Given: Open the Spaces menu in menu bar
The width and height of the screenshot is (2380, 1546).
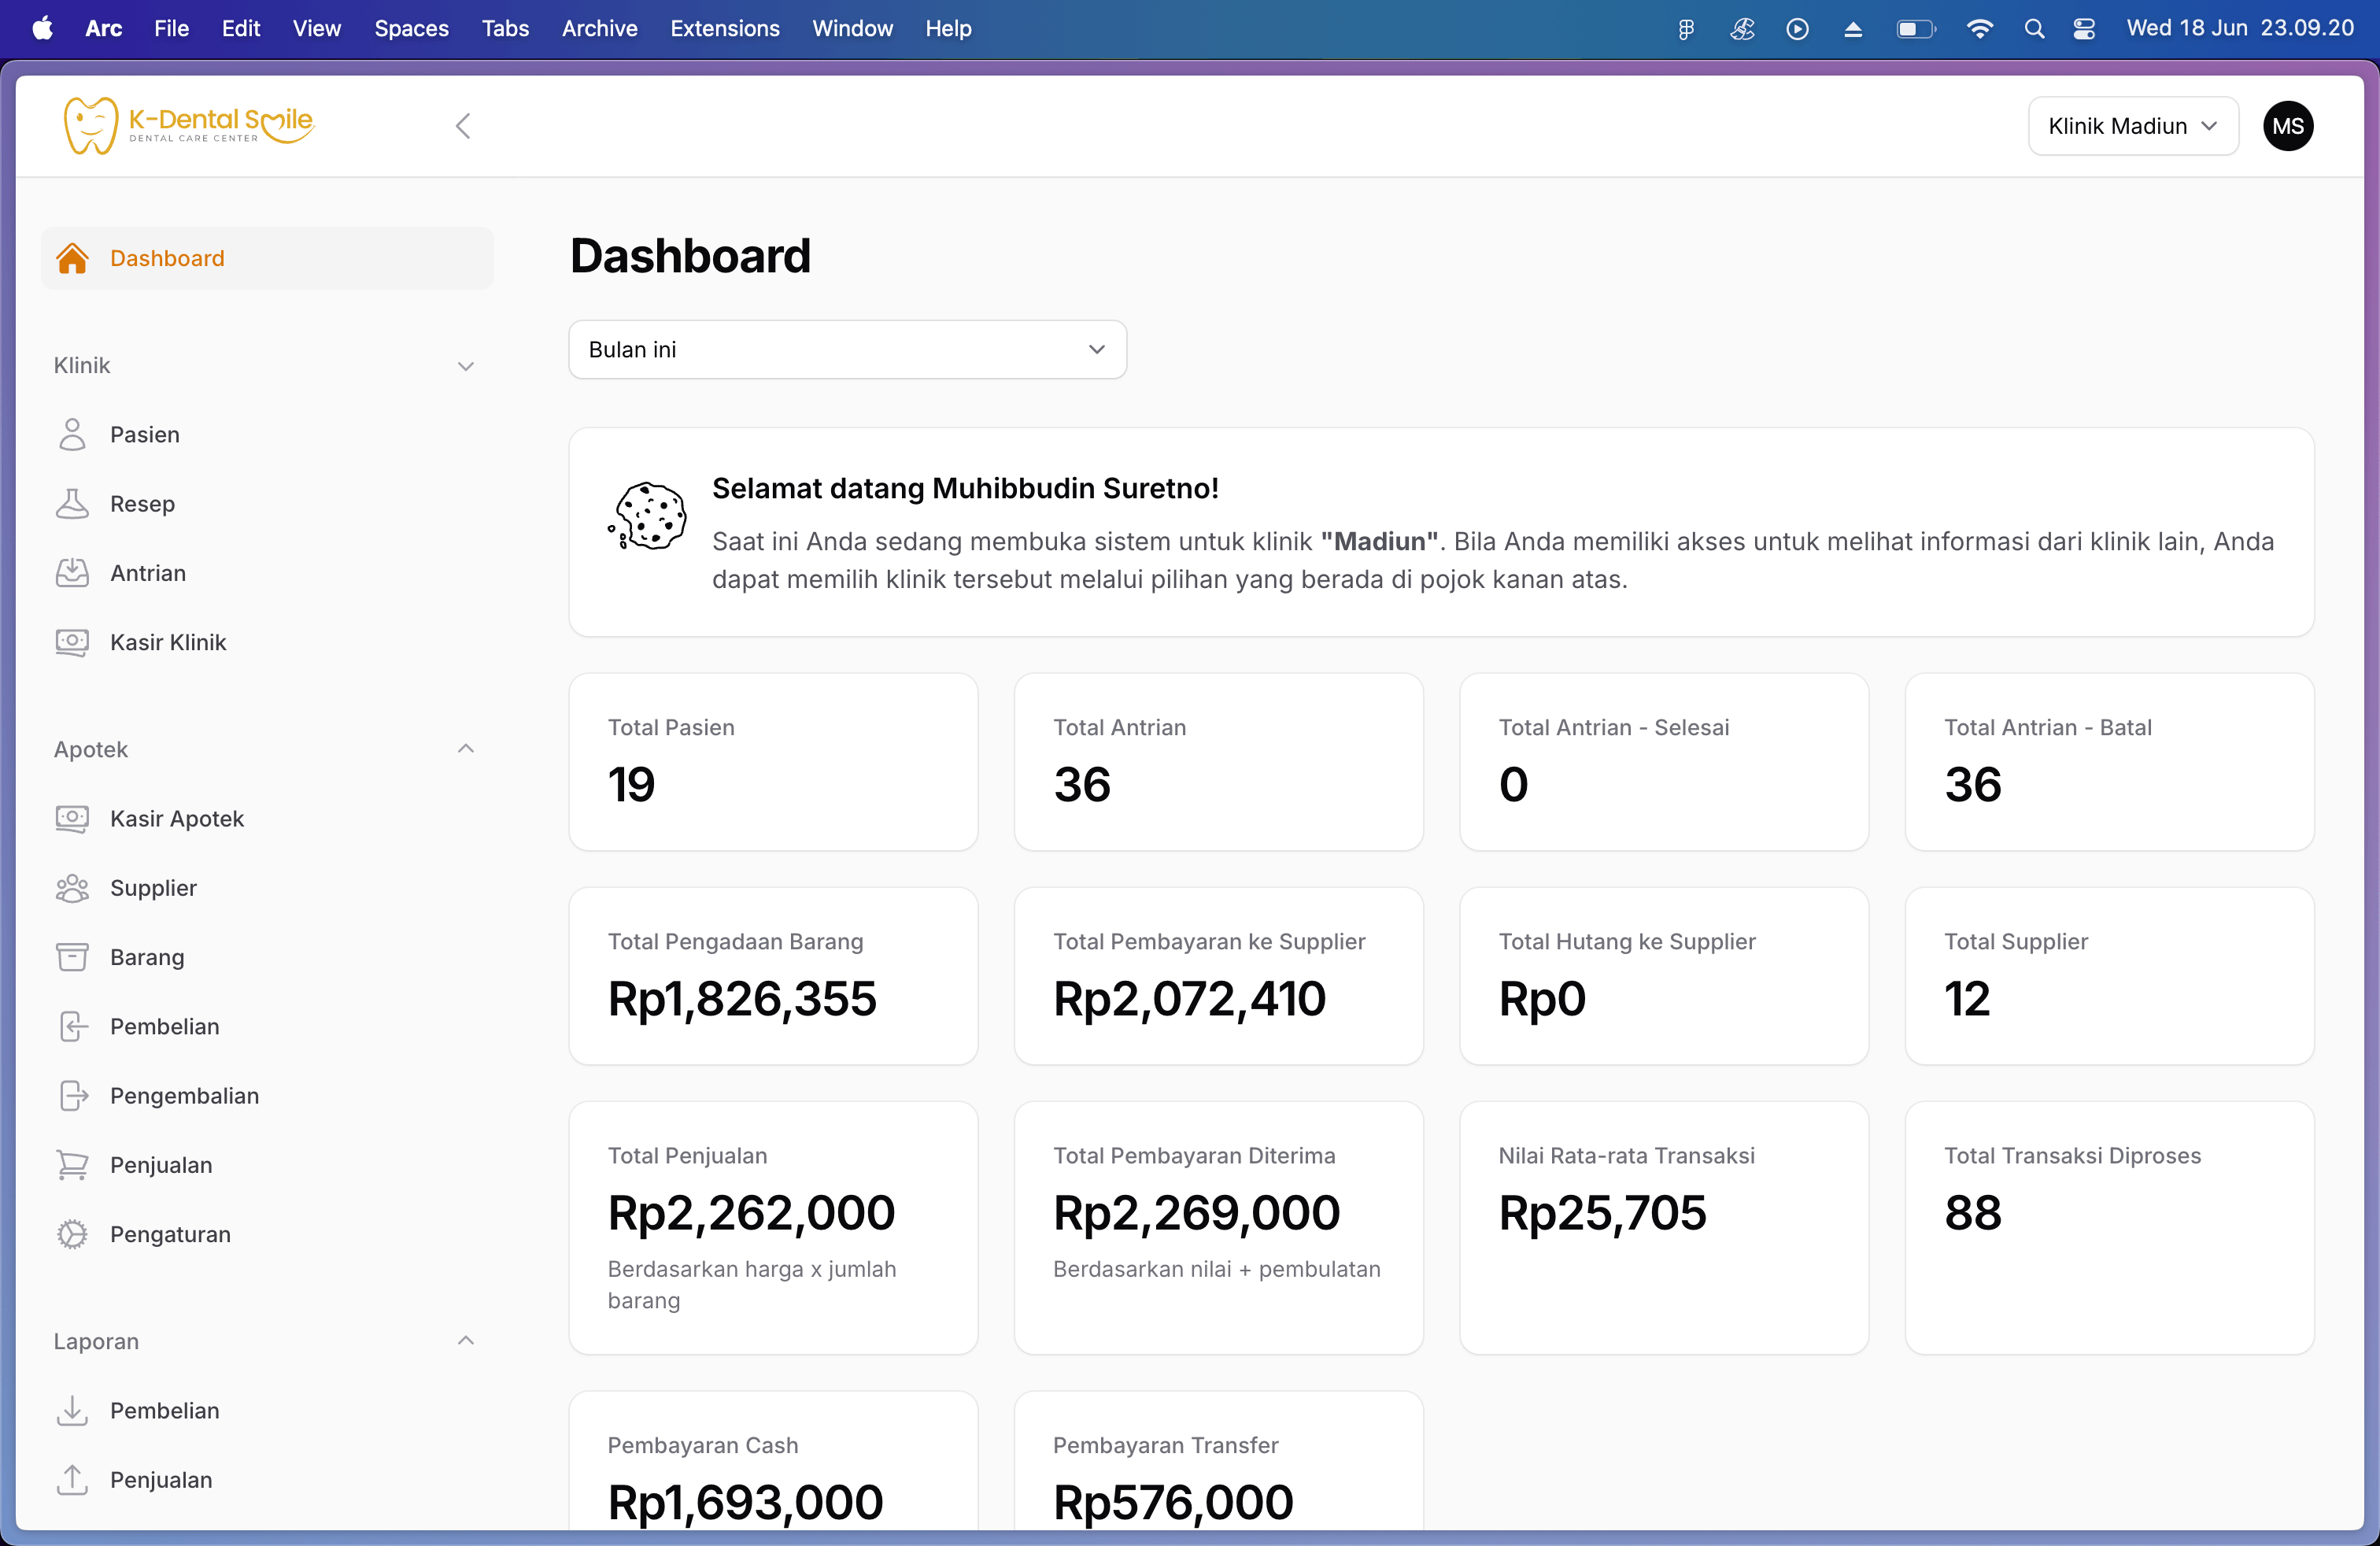Looking at the screenshot, I should pyautogui.click(x=411, y=28).
